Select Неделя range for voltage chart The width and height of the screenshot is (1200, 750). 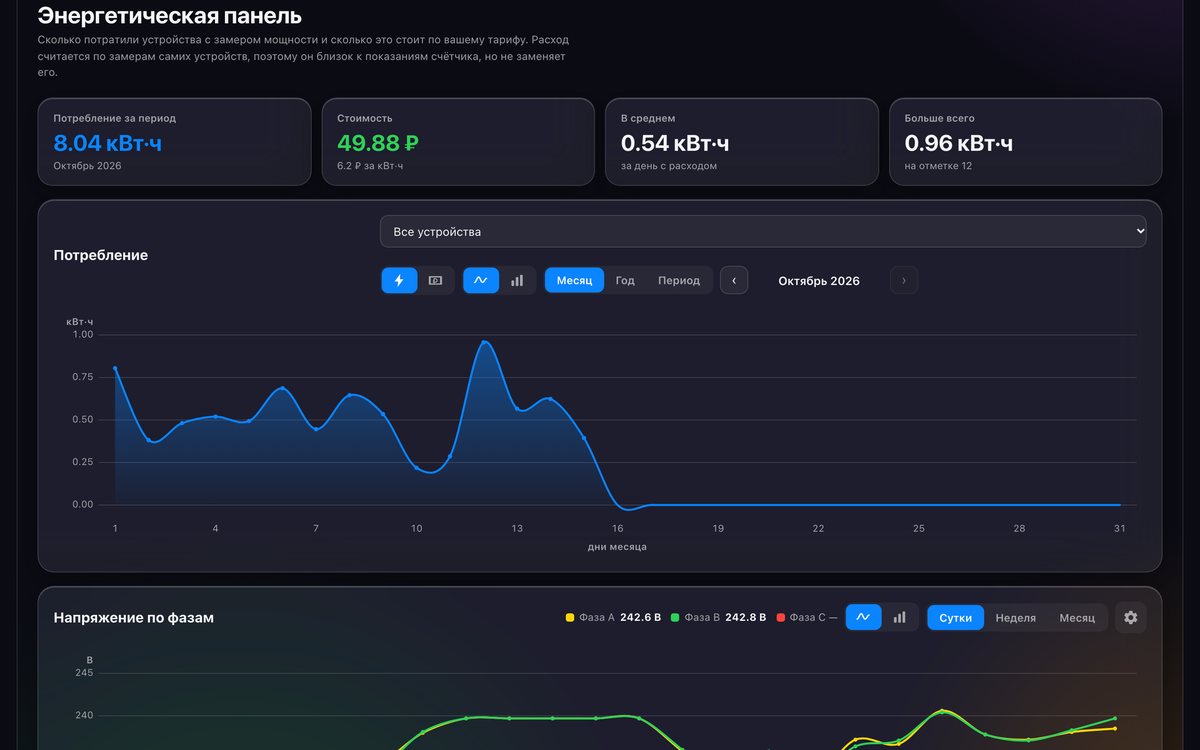(1016, 617)
